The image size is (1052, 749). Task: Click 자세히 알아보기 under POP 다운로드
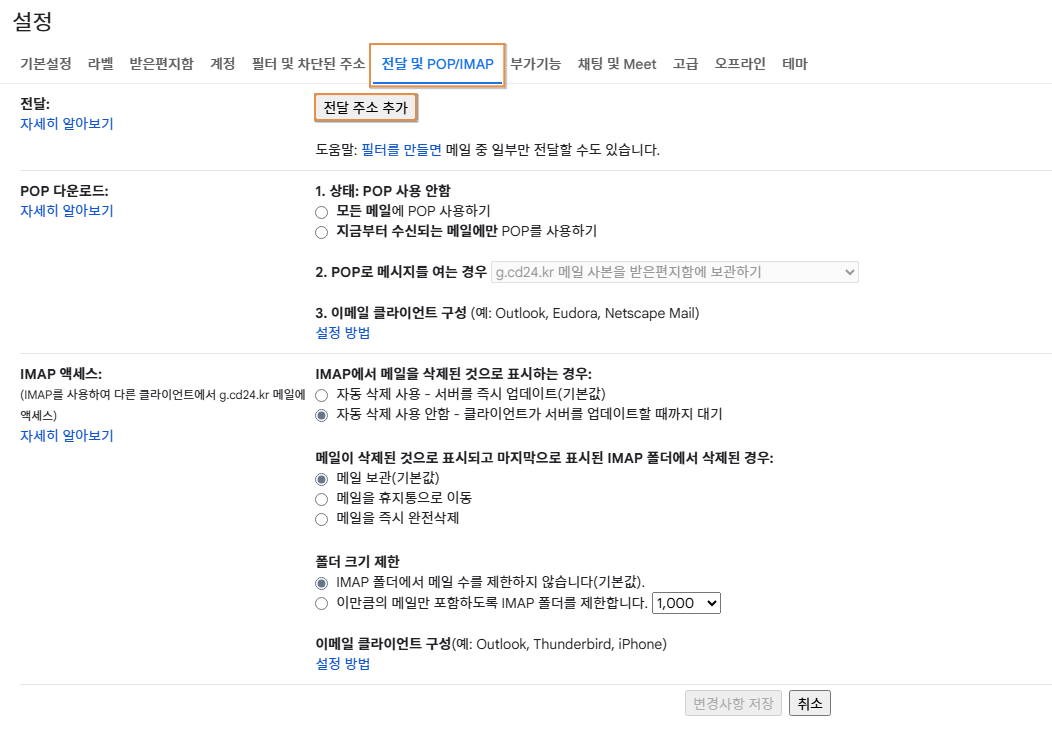pos(67,211)
